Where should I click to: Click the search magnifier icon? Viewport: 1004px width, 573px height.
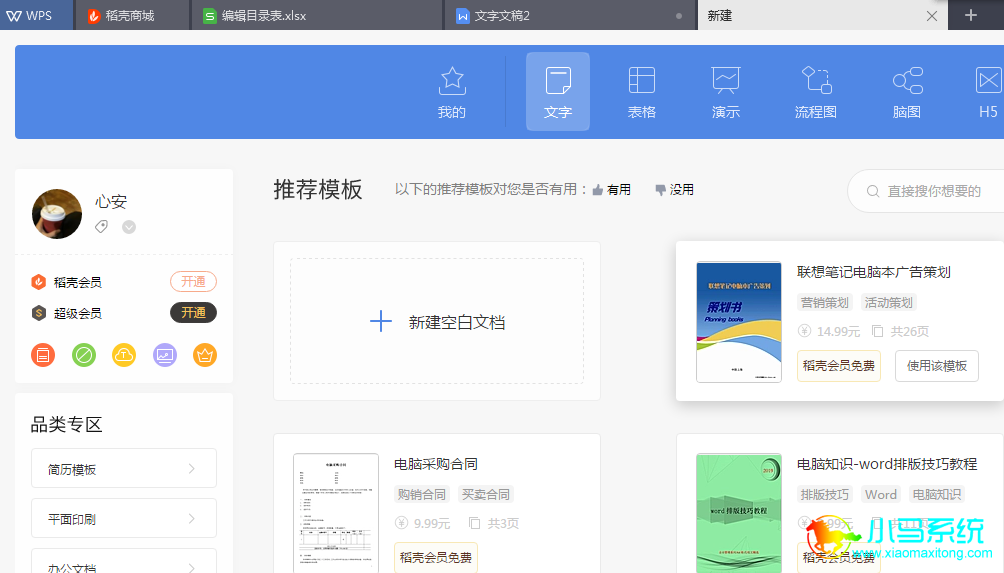872,191
